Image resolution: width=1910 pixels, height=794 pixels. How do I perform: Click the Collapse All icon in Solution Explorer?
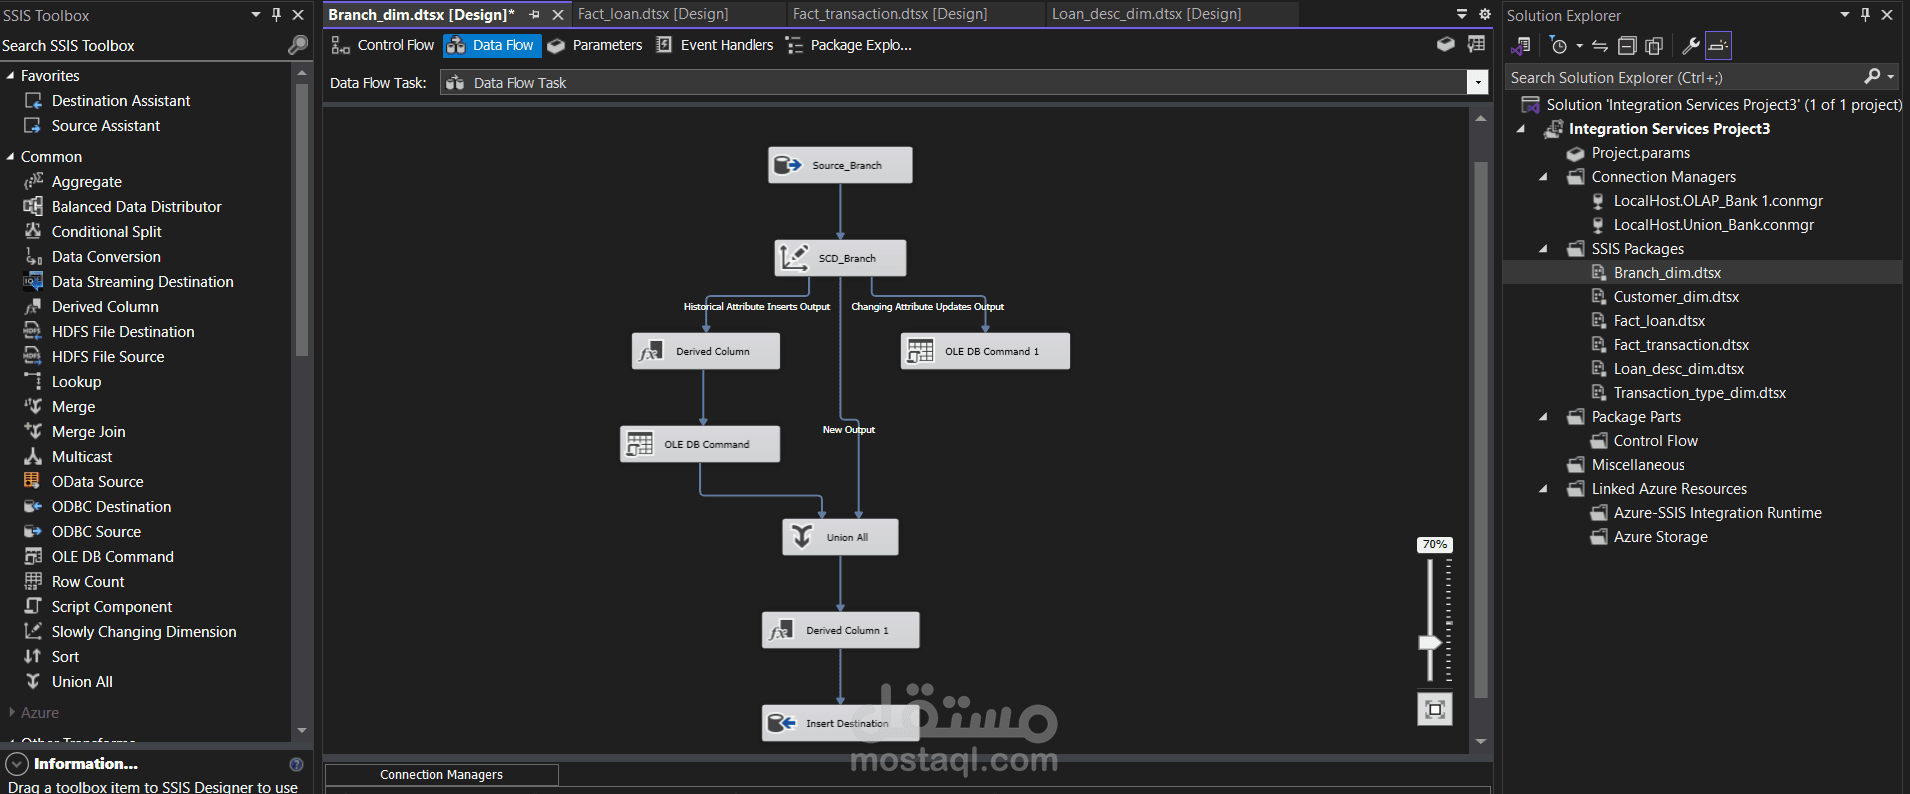(1627, 45)
